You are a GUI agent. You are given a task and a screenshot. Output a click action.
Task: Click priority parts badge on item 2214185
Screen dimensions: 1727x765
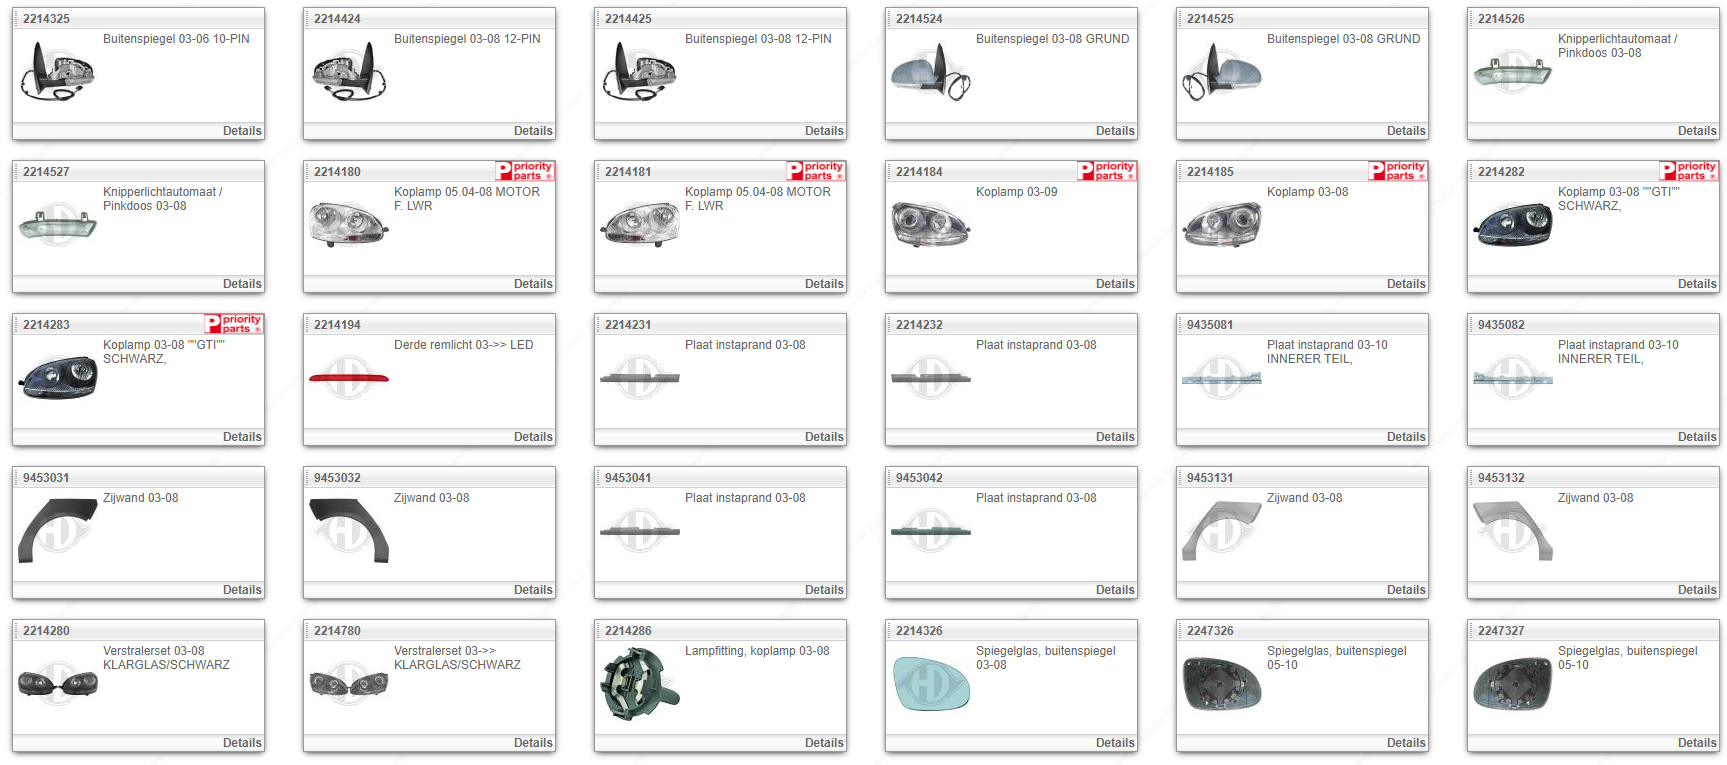point(1398,171)
